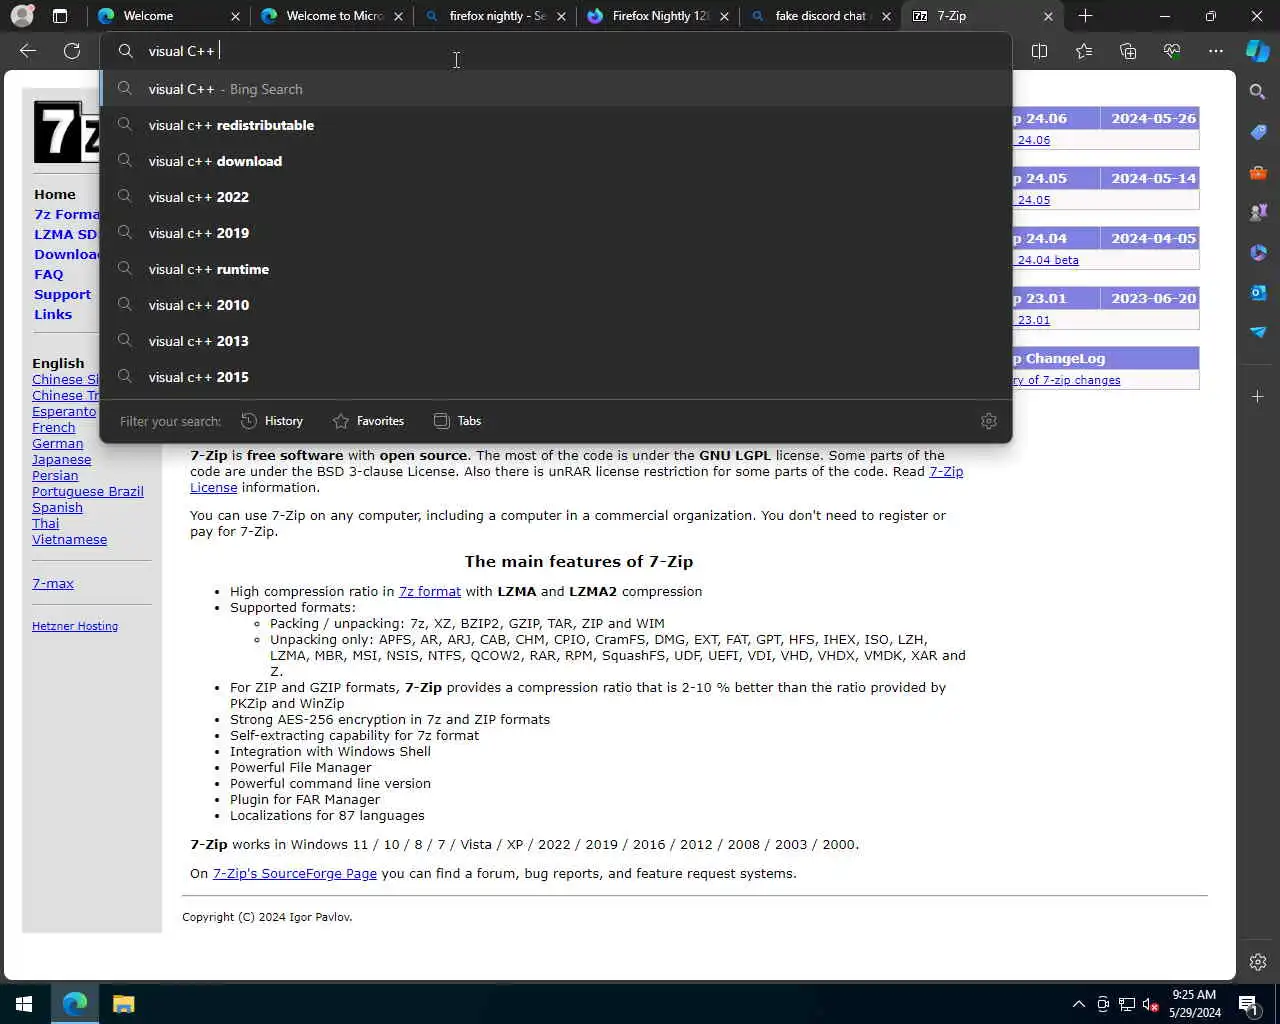This screenshot has width=1280, height=1024.
Task: Select suggestion visual C++ - Bing Search
Action: [556, 89]
